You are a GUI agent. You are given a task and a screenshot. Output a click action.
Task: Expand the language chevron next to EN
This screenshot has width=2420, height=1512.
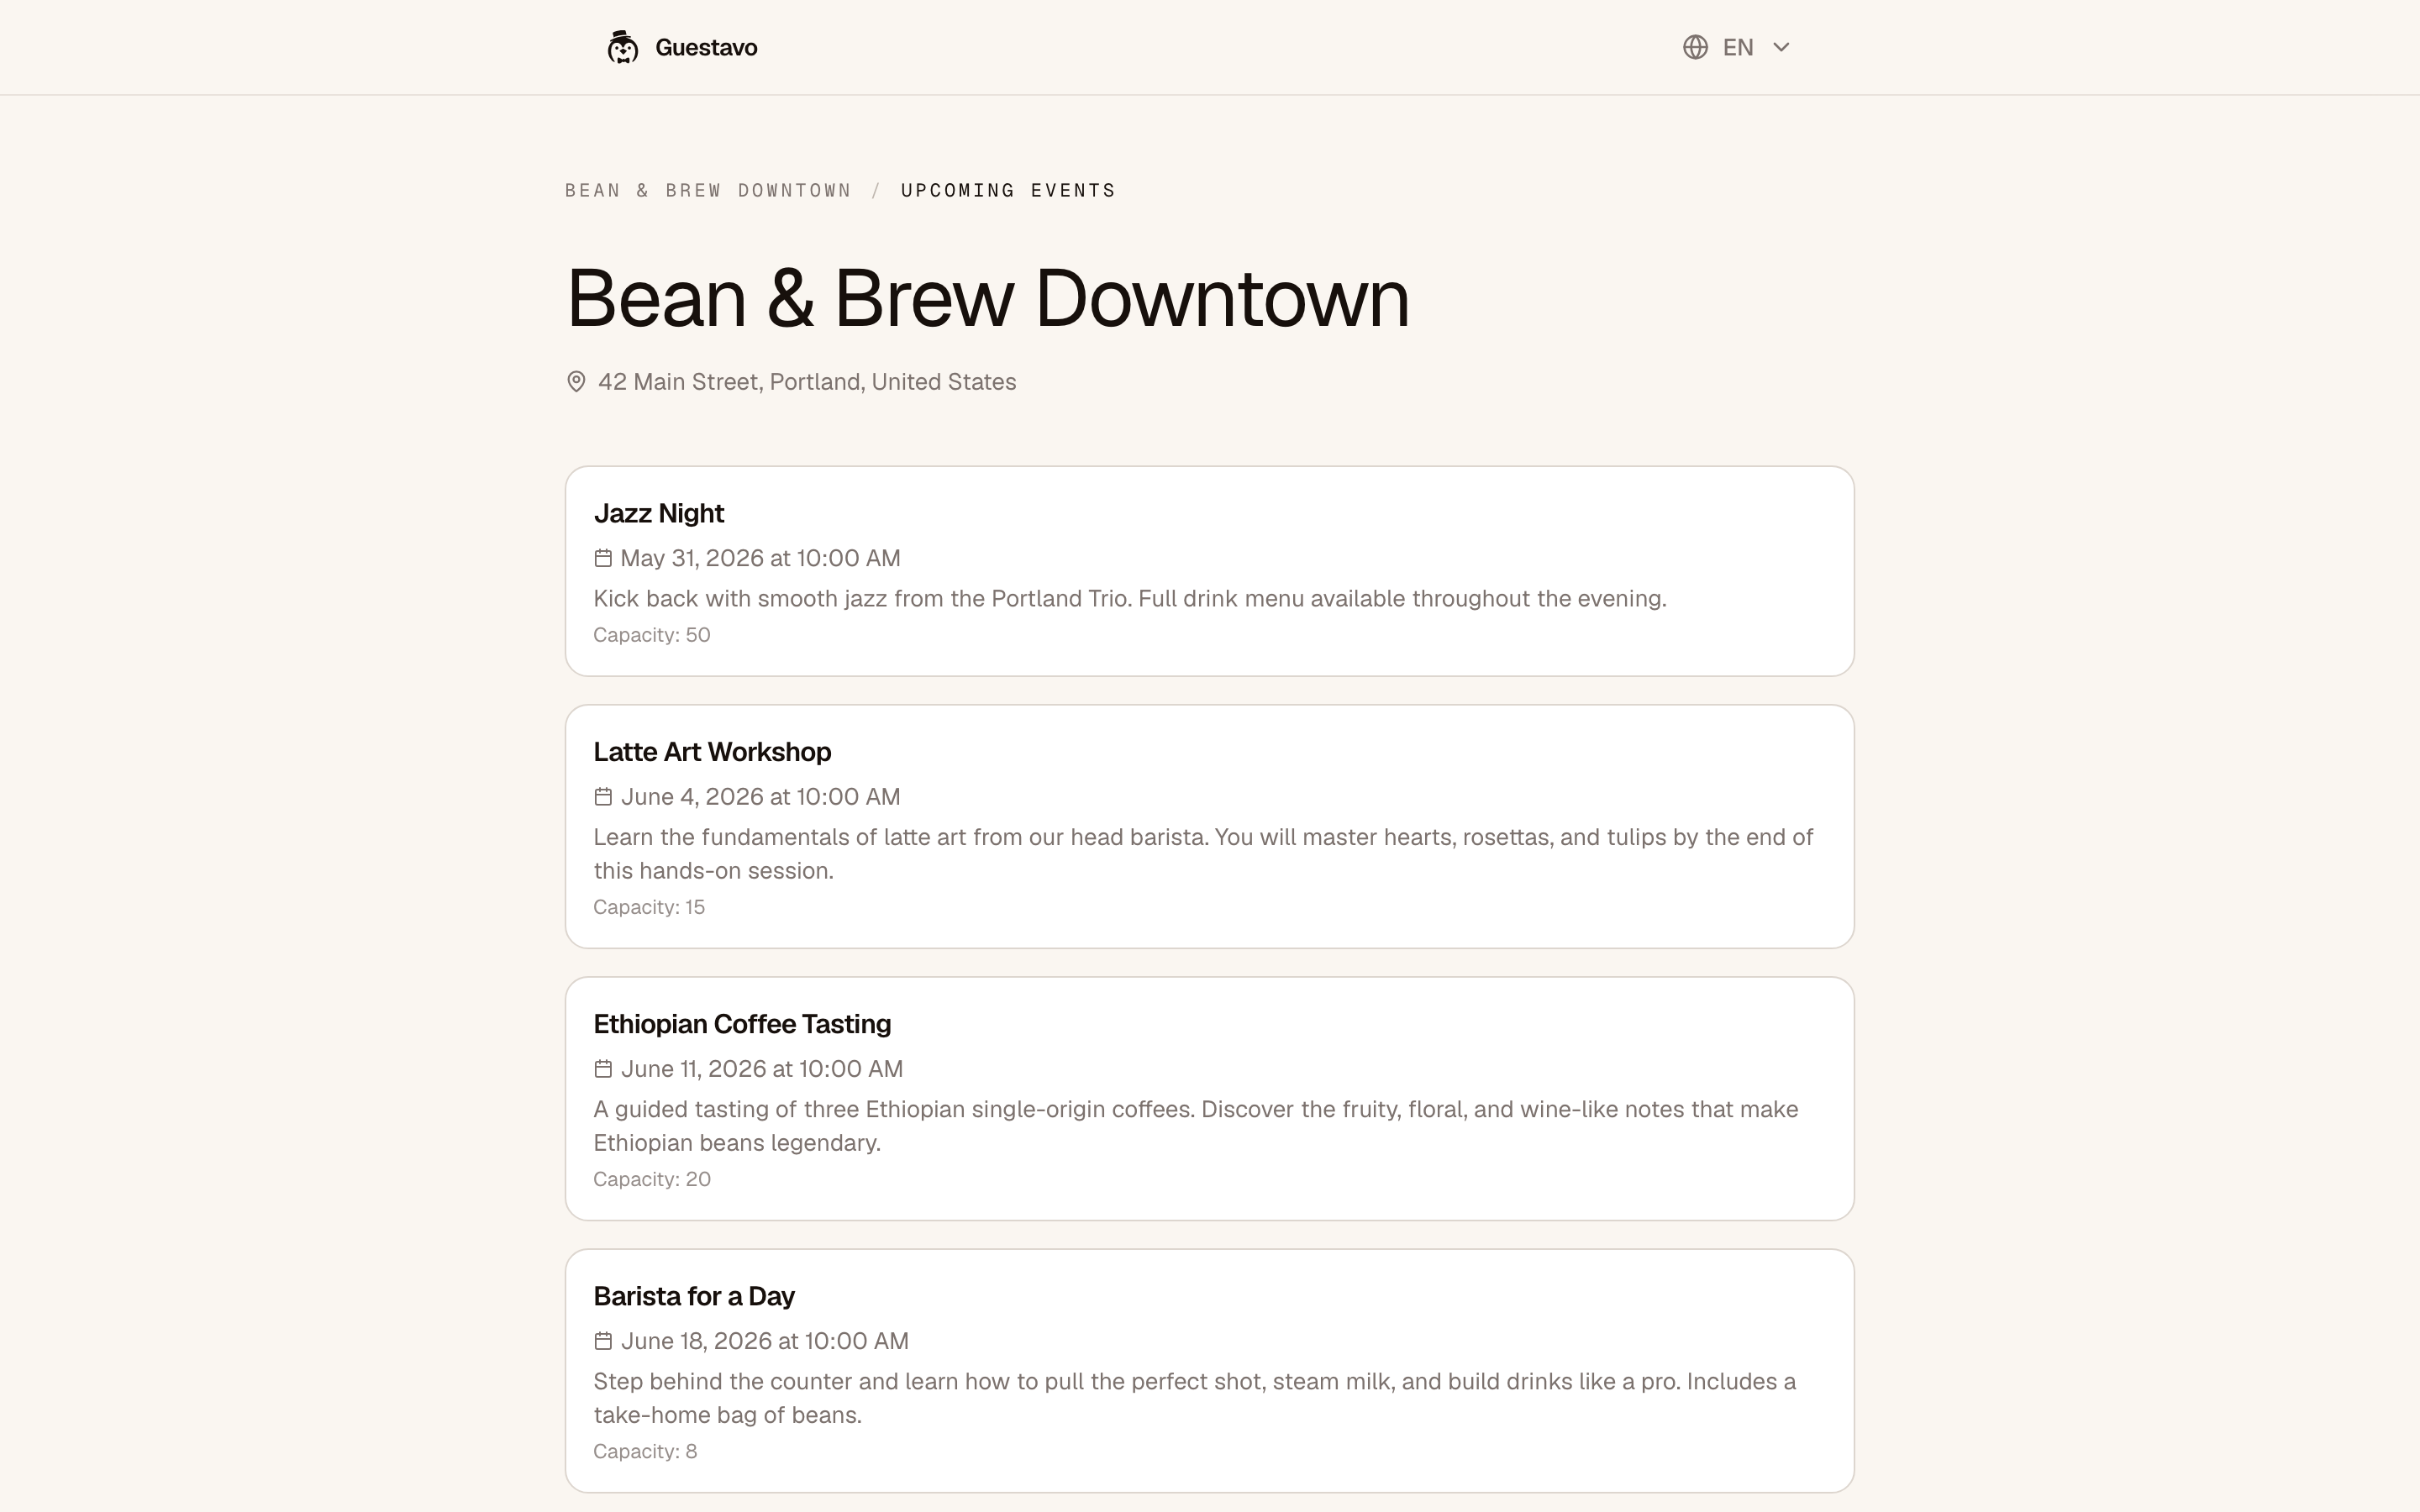pos(1781,47)
